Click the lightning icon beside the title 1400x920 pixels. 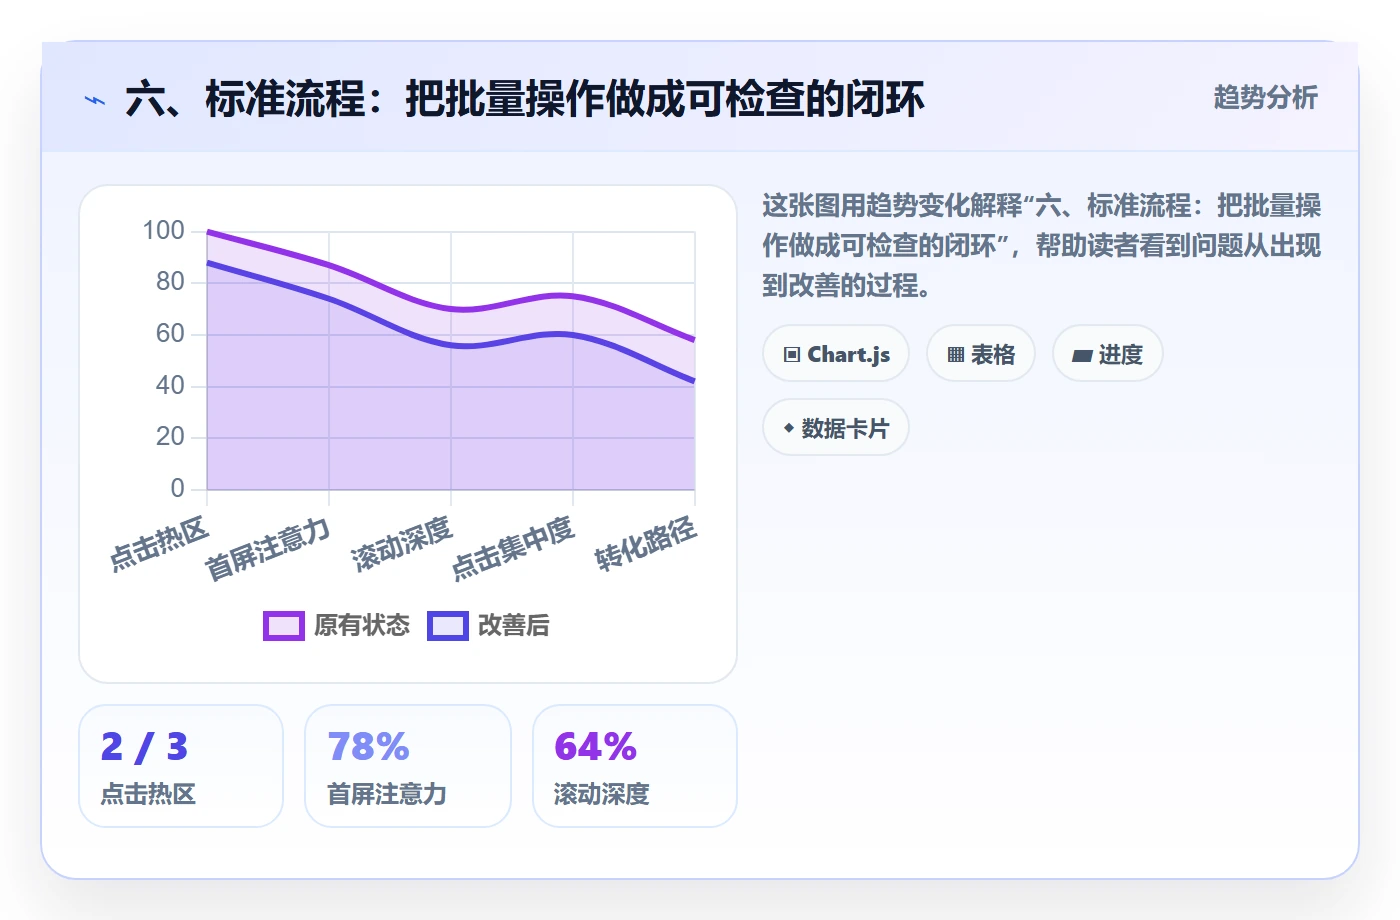point(95,100)
